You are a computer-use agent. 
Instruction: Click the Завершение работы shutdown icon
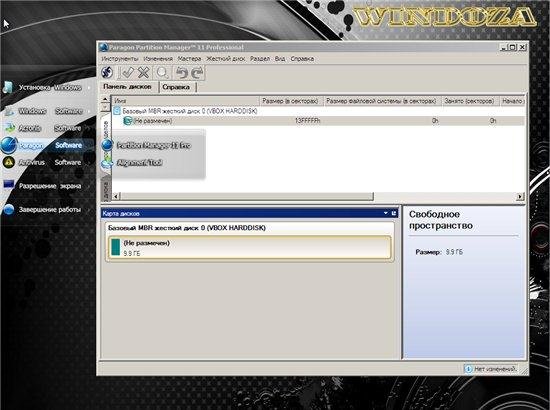pyautogui.click(x=9, y=209)
